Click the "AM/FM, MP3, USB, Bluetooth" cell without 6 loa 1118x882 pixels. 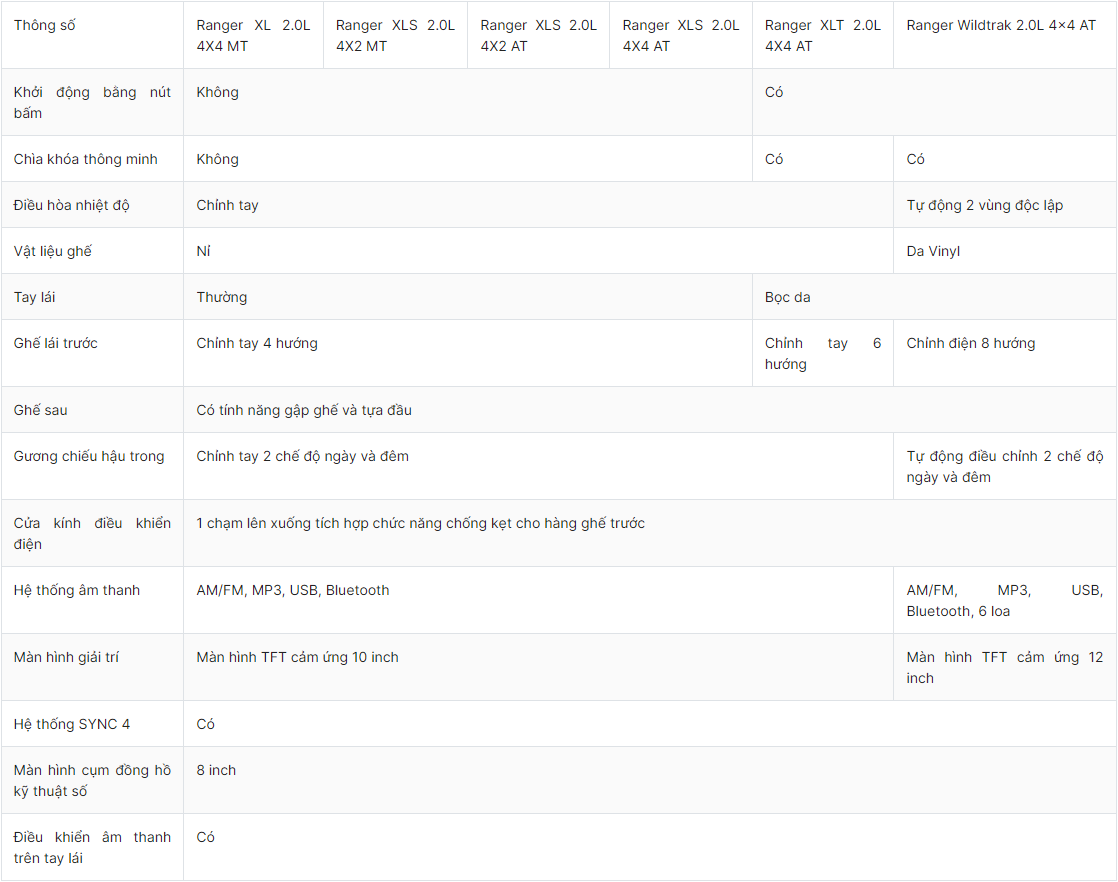coord(293,590)
